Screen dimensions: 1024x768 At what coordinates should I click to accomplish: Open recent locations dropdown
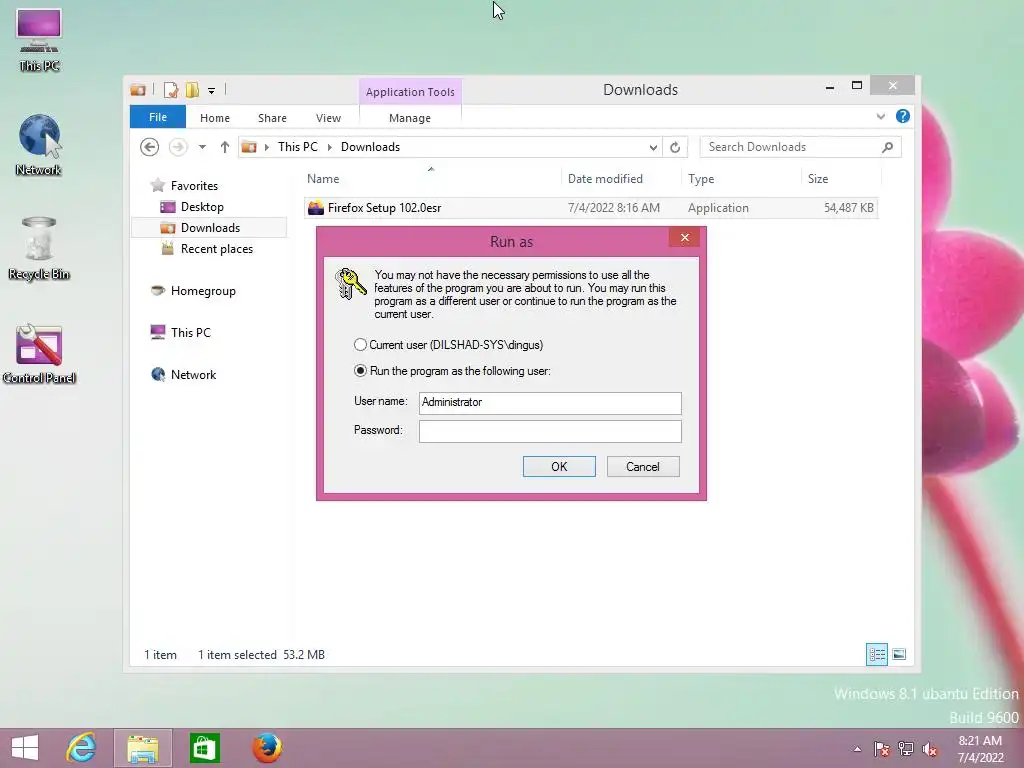pos(202,148)
